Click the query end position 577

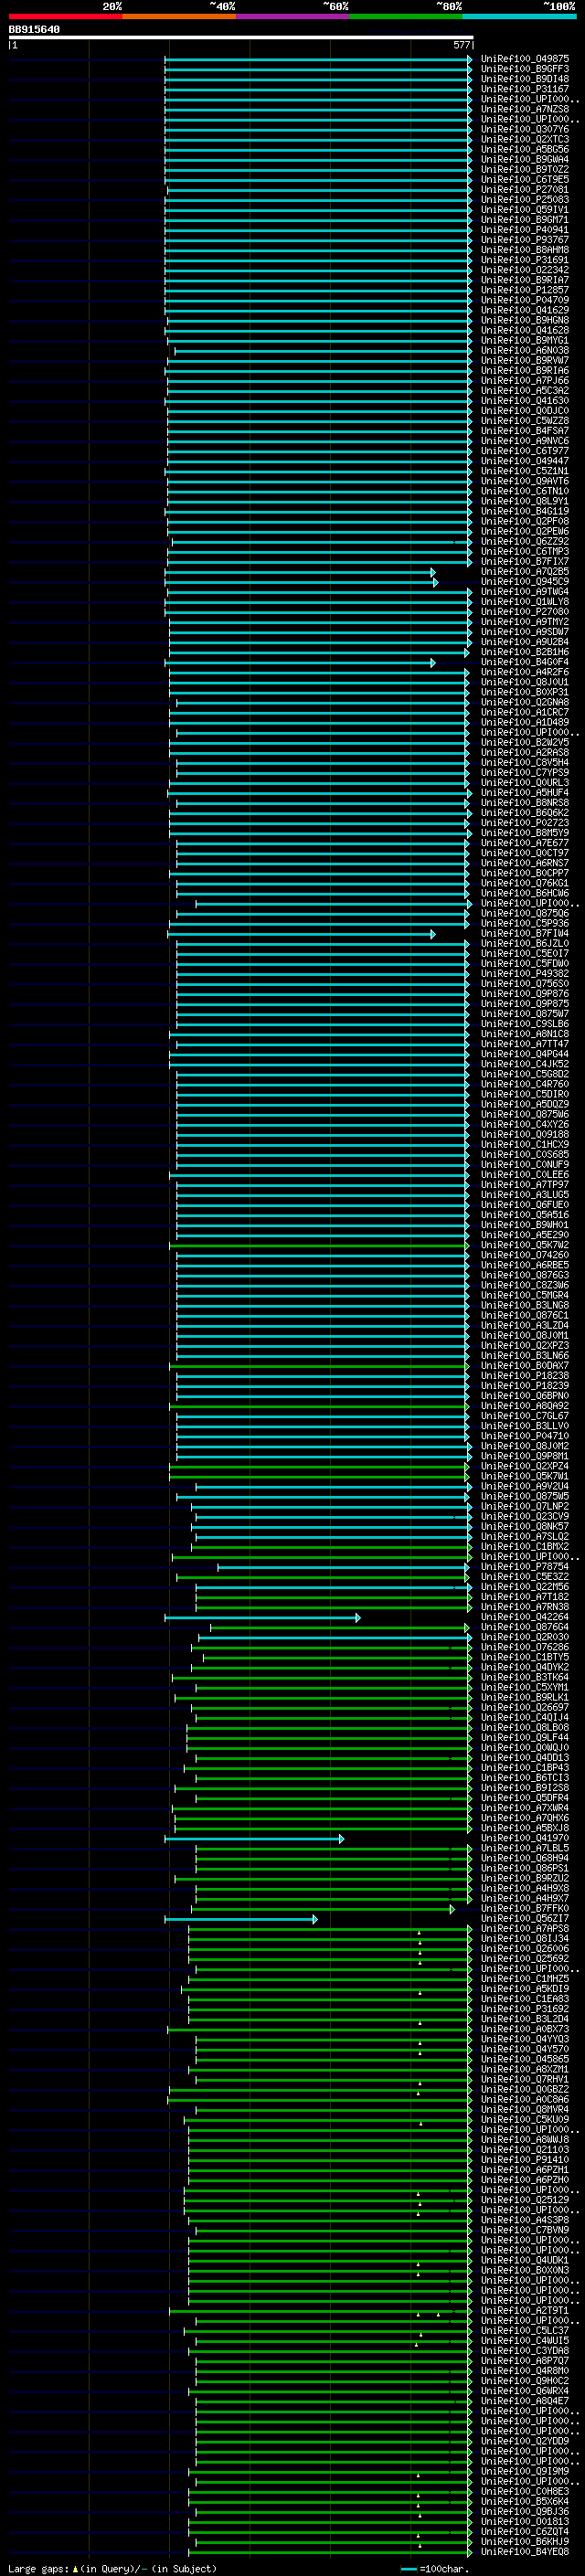pos(462,45)
